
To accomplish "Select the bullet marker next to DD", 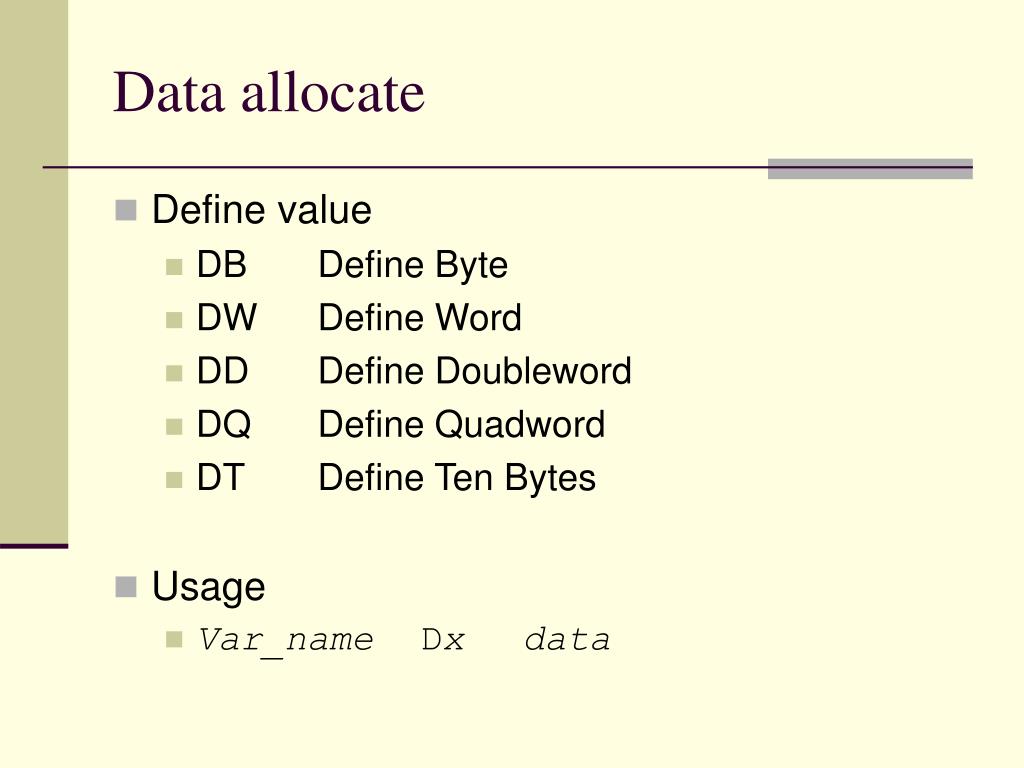I will click(x=174, y=373).
